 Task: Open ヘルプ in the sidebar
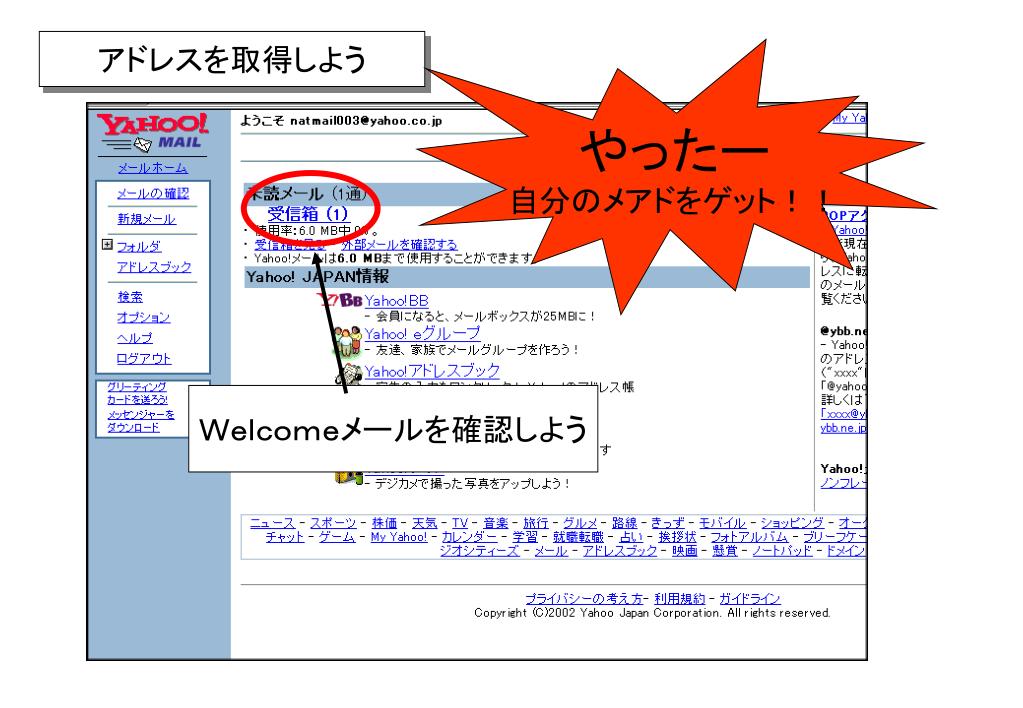(x=134, y=338)
